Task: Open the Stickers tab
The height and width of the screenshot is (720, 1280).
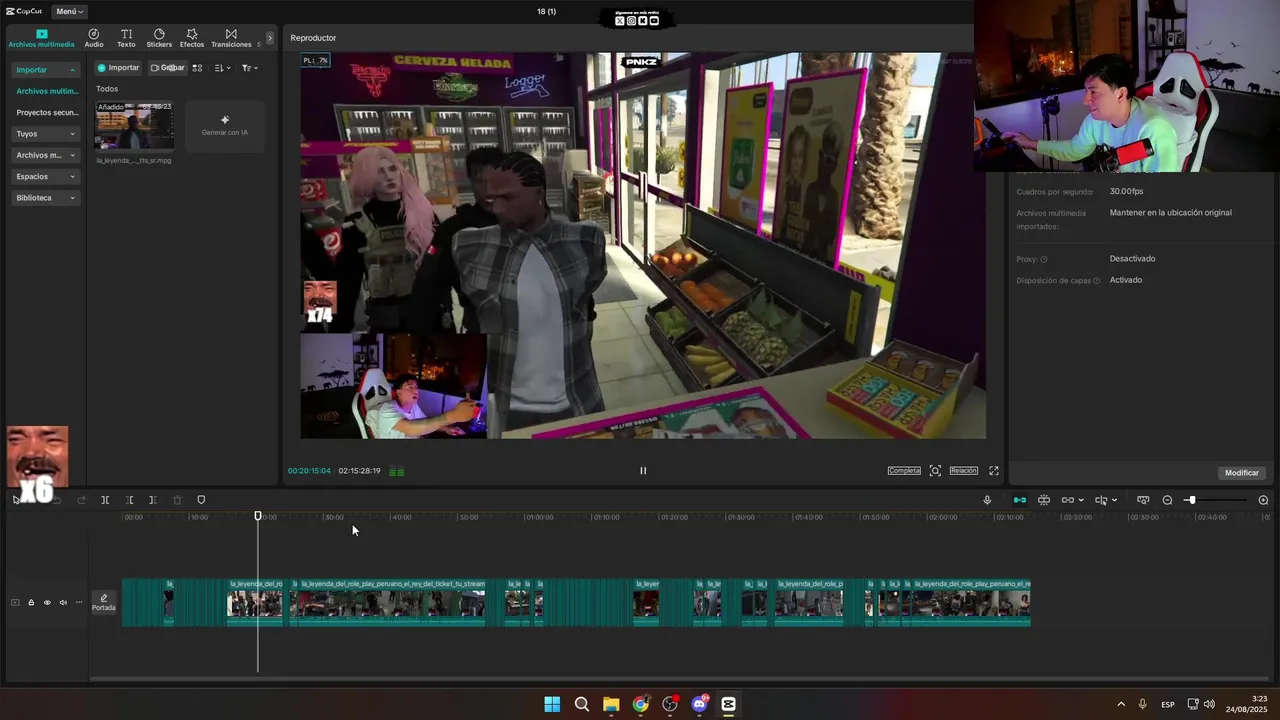Action: tap(159, 38)
